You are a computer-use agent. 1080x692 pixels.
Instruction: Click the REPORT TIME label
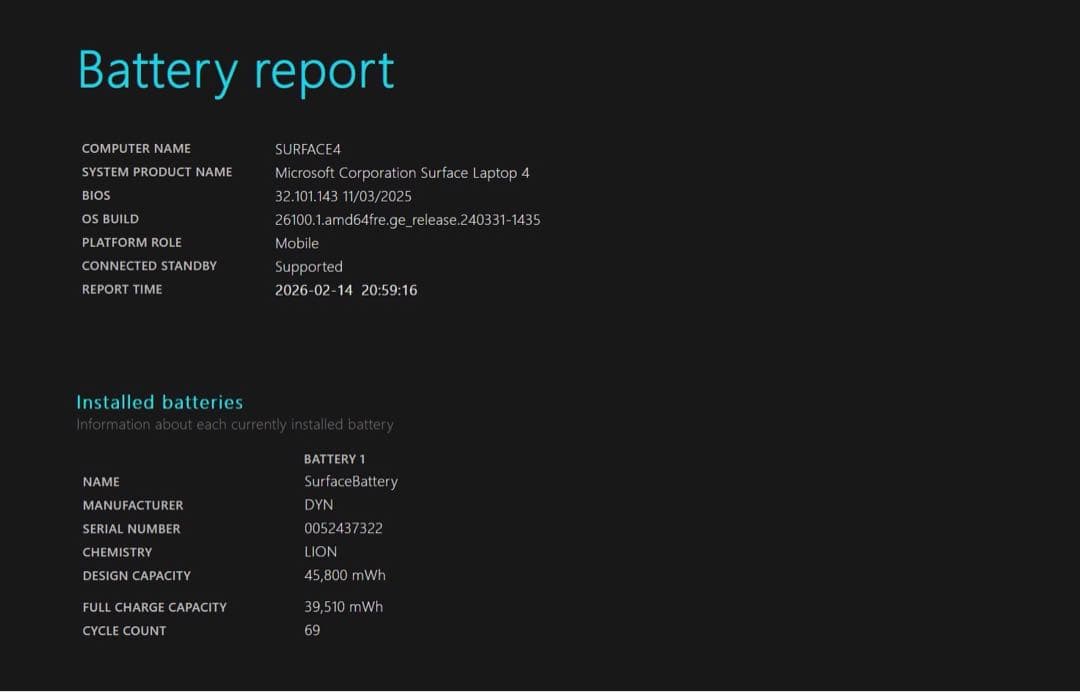click(x=122, y=289)
